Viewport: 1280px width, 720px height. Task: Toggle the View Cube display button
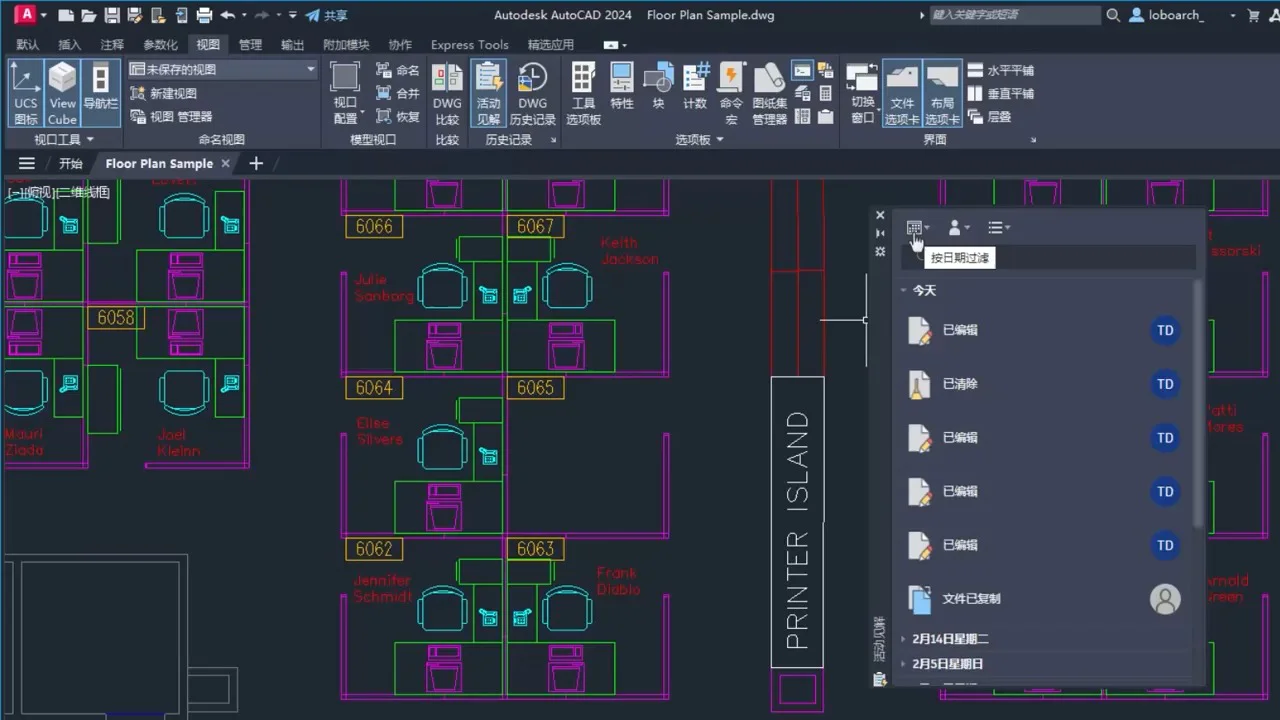pos(62,92)
